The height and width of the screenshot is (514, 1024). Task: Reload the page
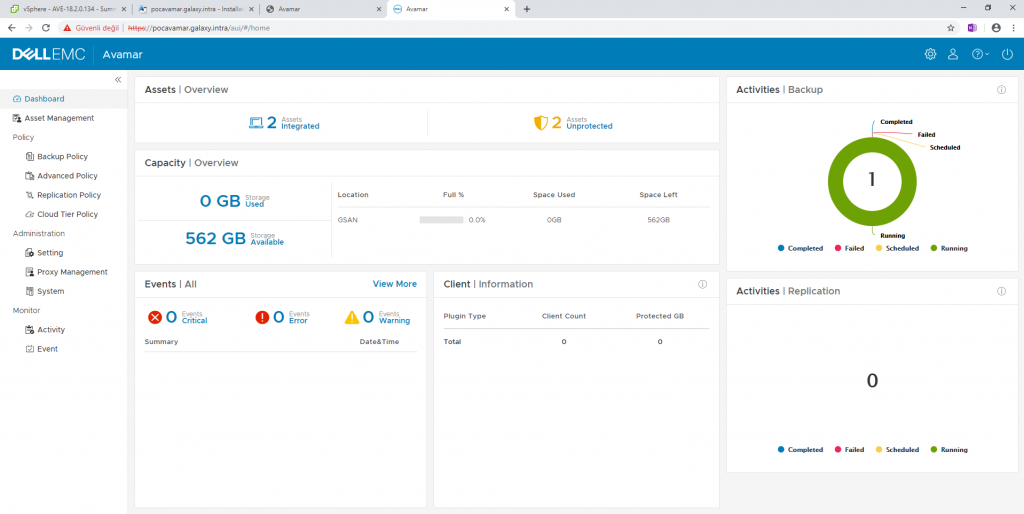(x=46, y=28)
